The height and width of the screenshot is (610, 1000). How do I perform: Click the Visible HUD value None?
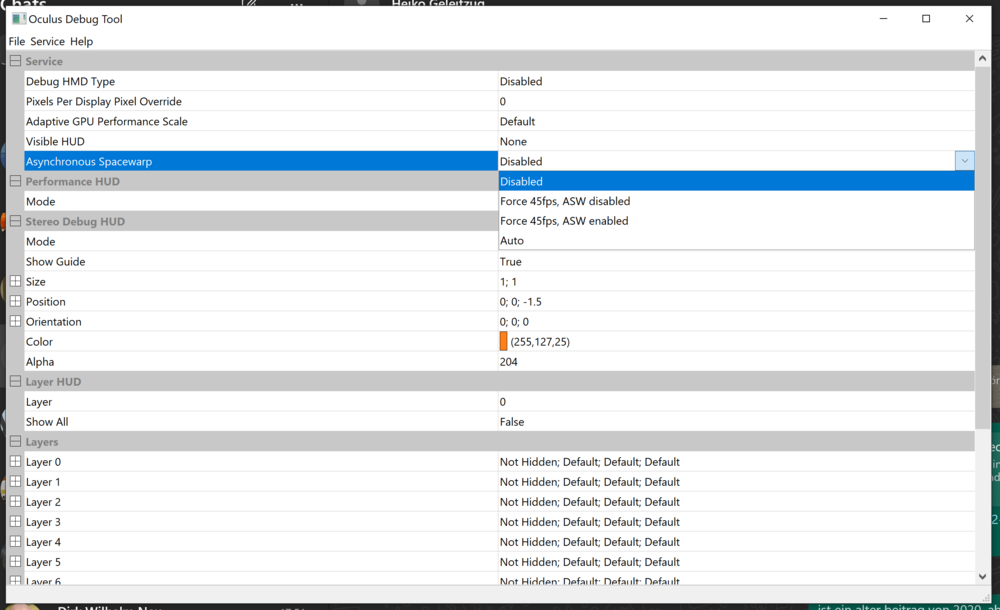[x=513, y=142]
